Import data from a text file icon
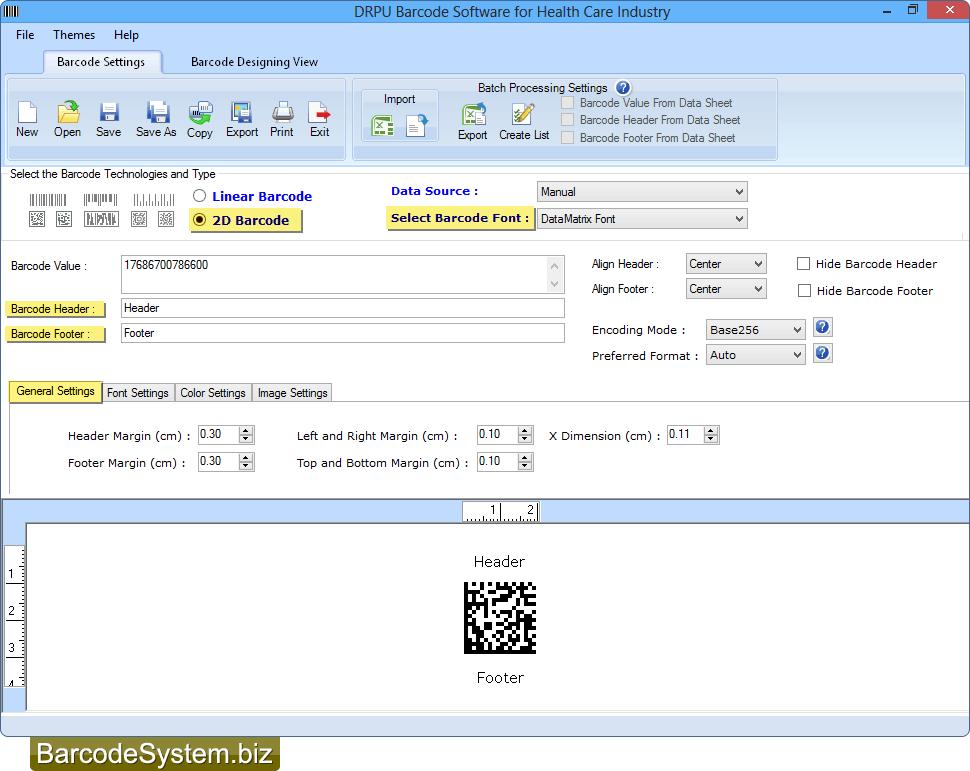Image resolution: width=970 pixels, height=771 pixels. coord(417,126)
